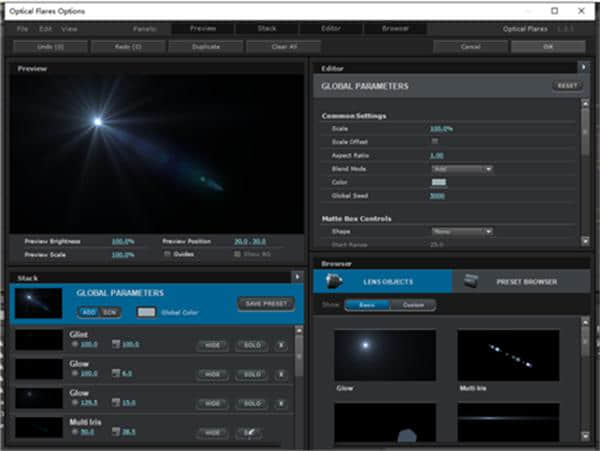600x451 pixels.
Task: Select the Custom browser tab
Action: pyautogui.click(x=411, y=305)
